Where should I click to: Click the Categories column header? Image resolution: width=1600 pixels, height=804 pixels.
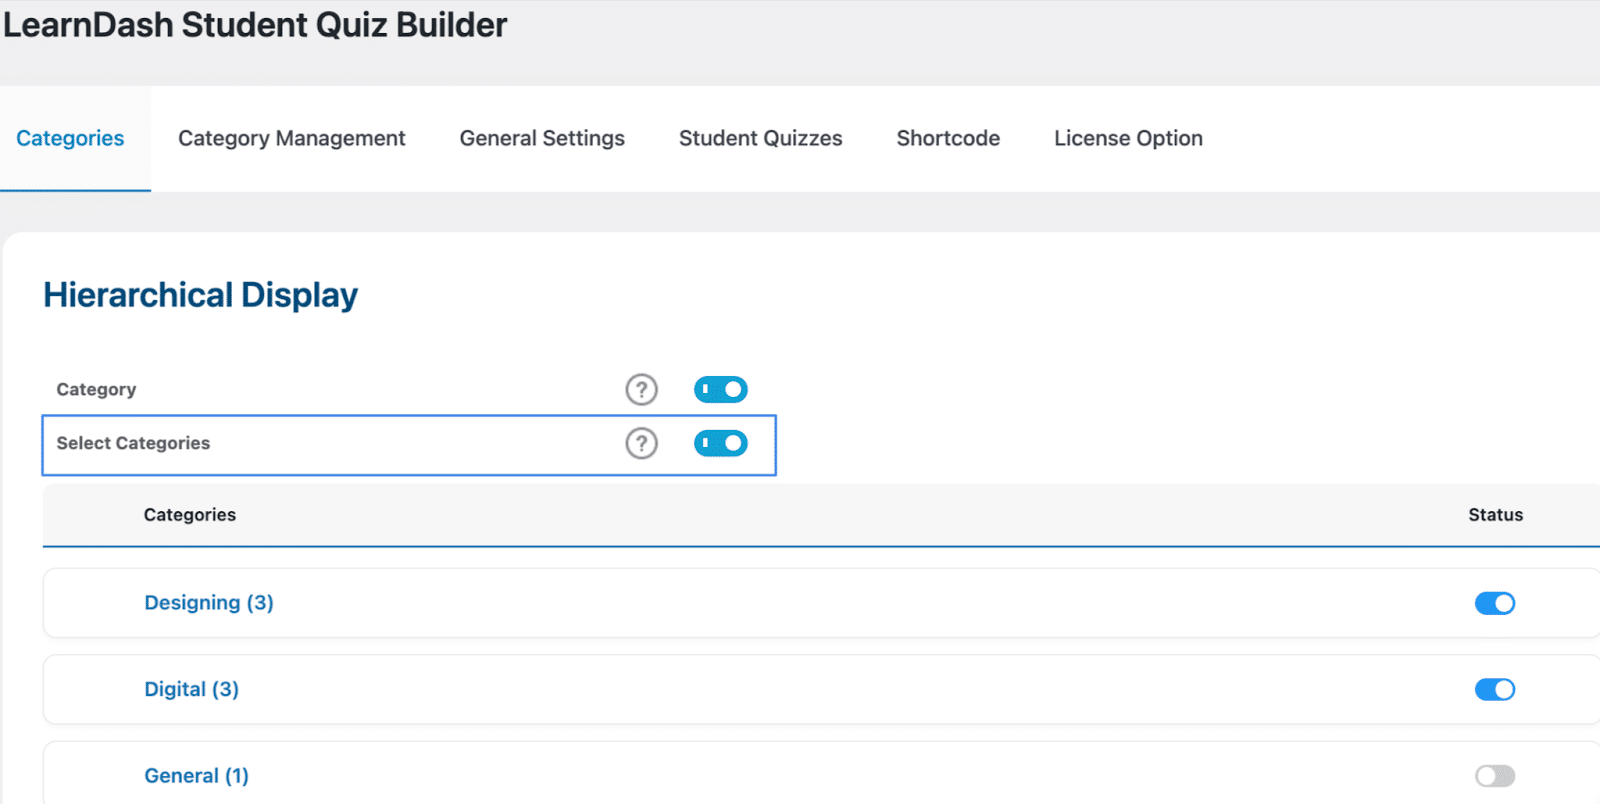190,515
